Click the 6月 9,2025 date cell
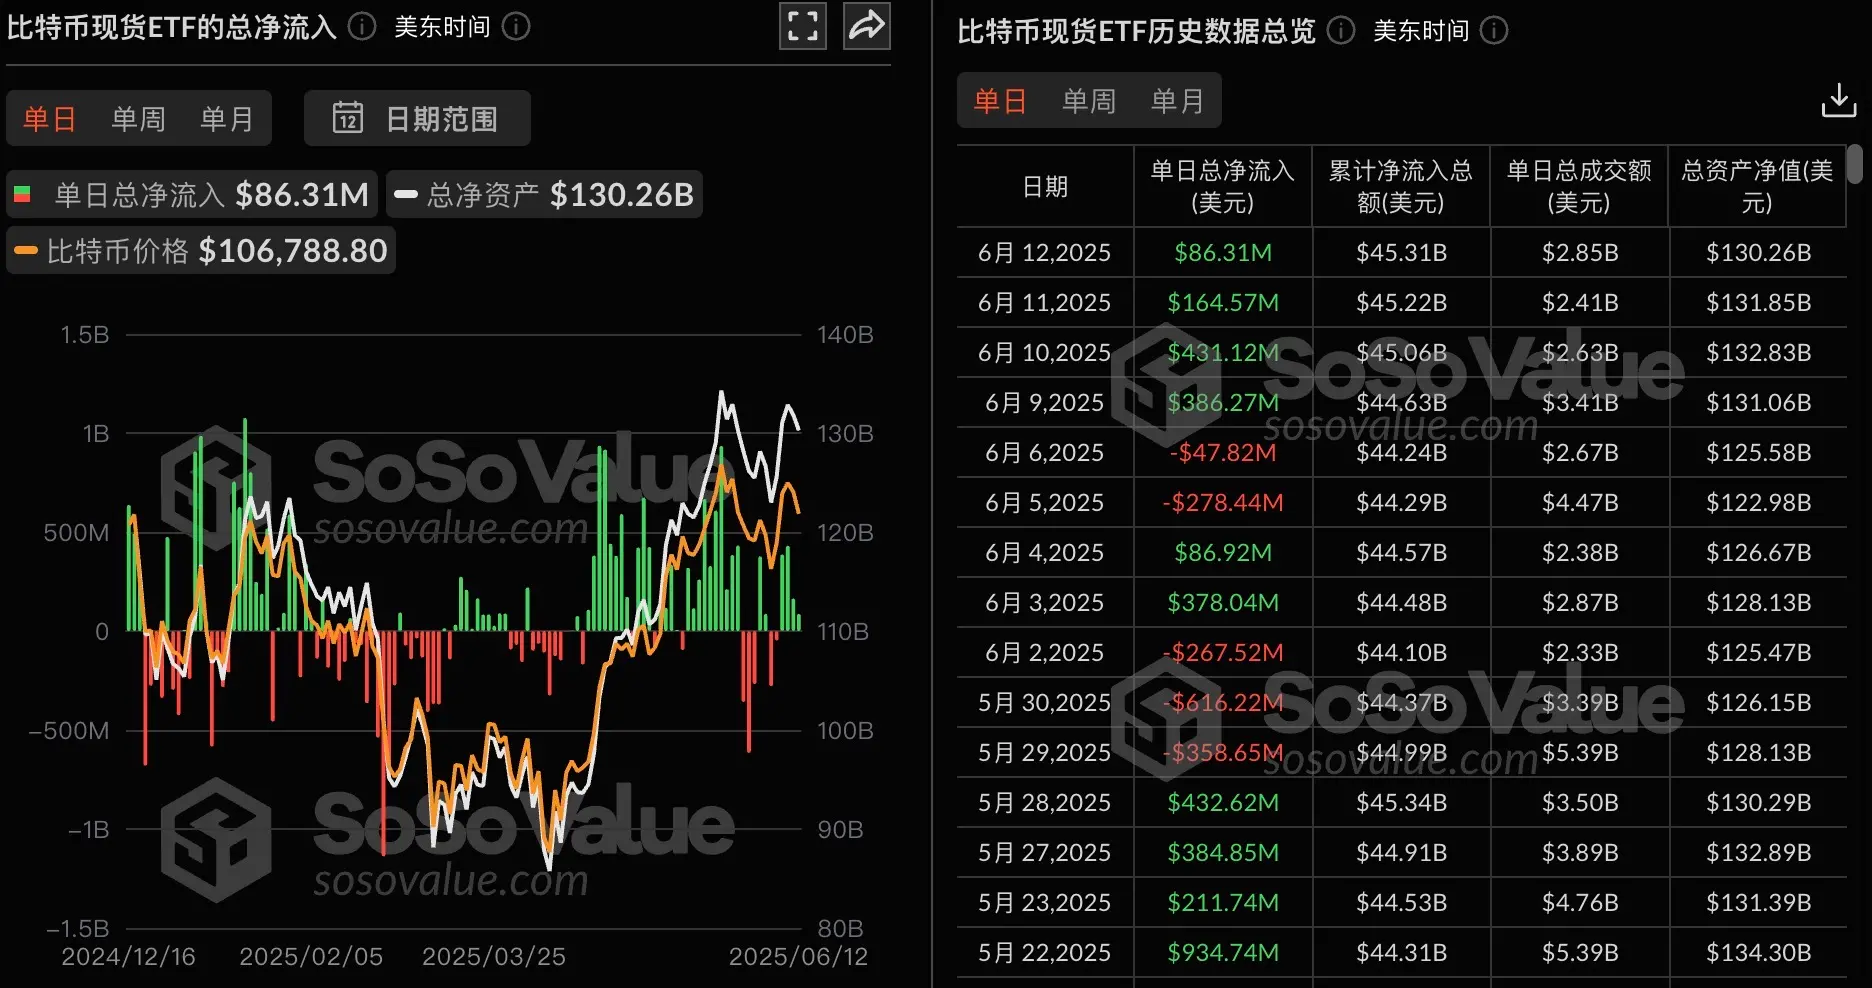This screenshot has width=1872, height=988. (x=1045, y=403)
